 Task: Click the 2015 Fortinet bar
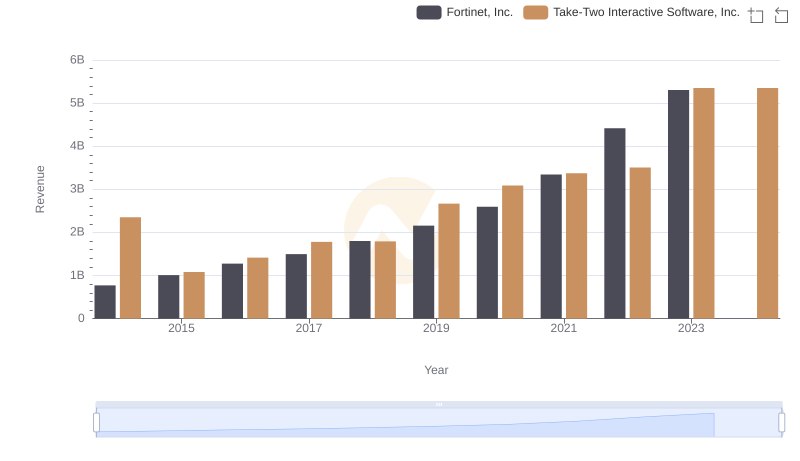[169, 297]
